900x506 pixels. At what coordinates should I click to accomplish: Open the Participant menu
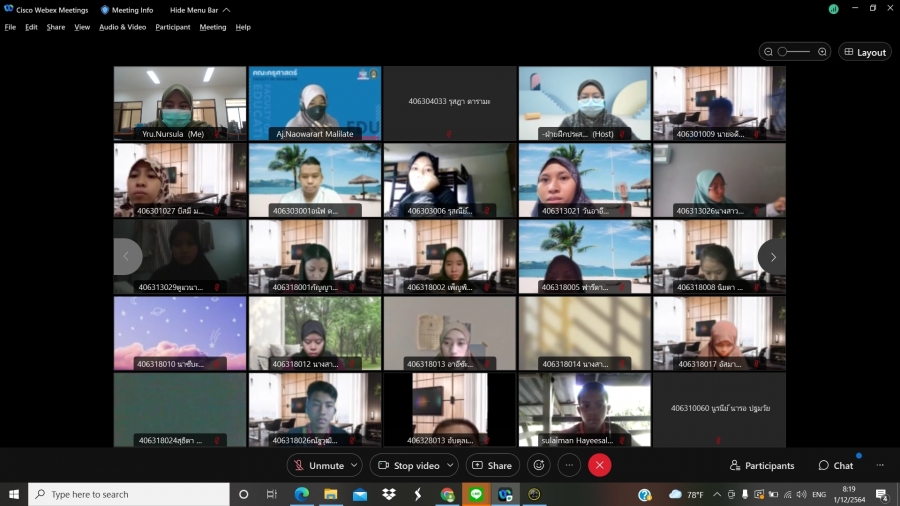click(x=172, y=27)
